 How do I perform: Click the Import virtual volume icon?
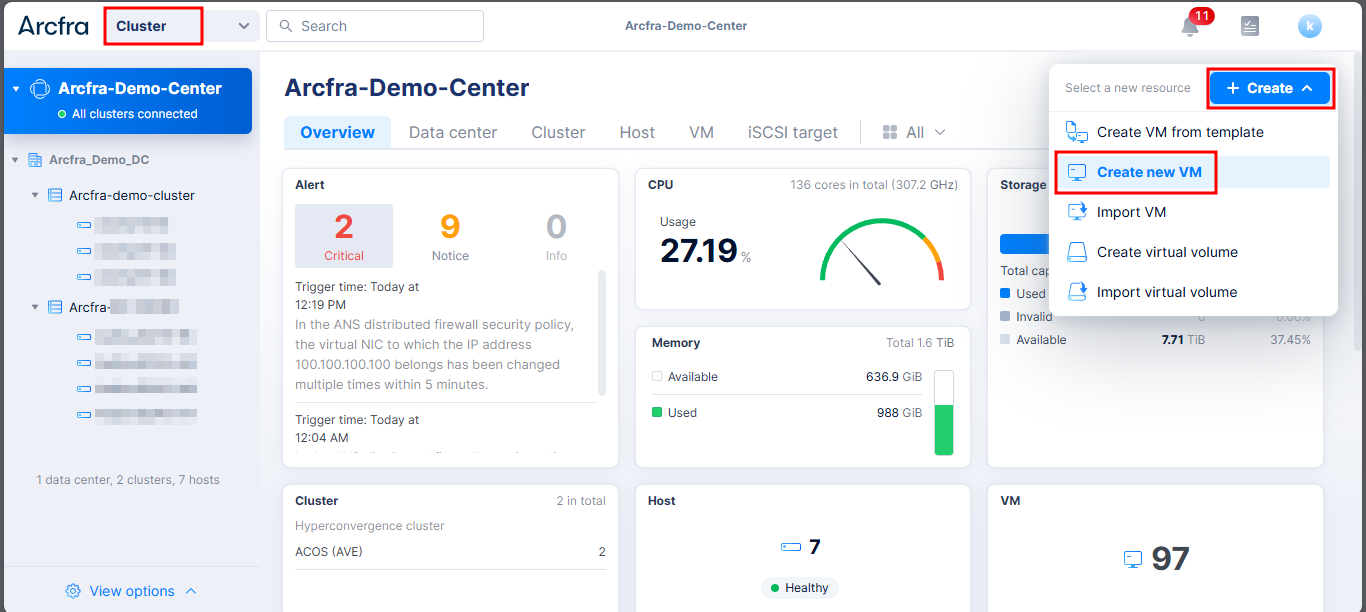pyautogui.click(x=1077, y=292)
